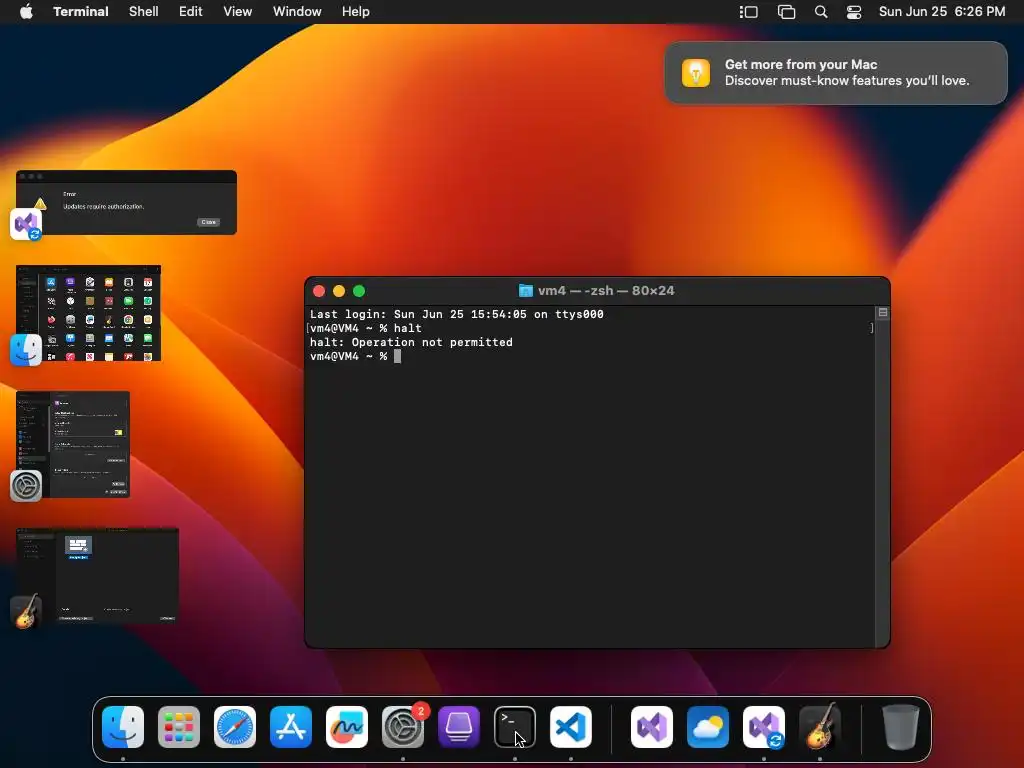
Task: Open the Weather app in the Dock
Action: pyautogui.click(x=708, y=727)
